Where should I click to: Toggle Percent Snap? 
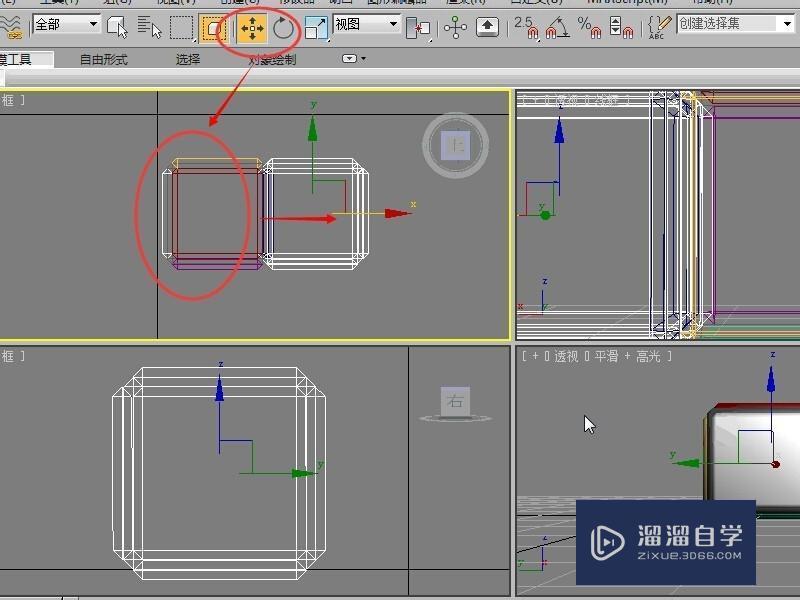(x=589, y=27)
